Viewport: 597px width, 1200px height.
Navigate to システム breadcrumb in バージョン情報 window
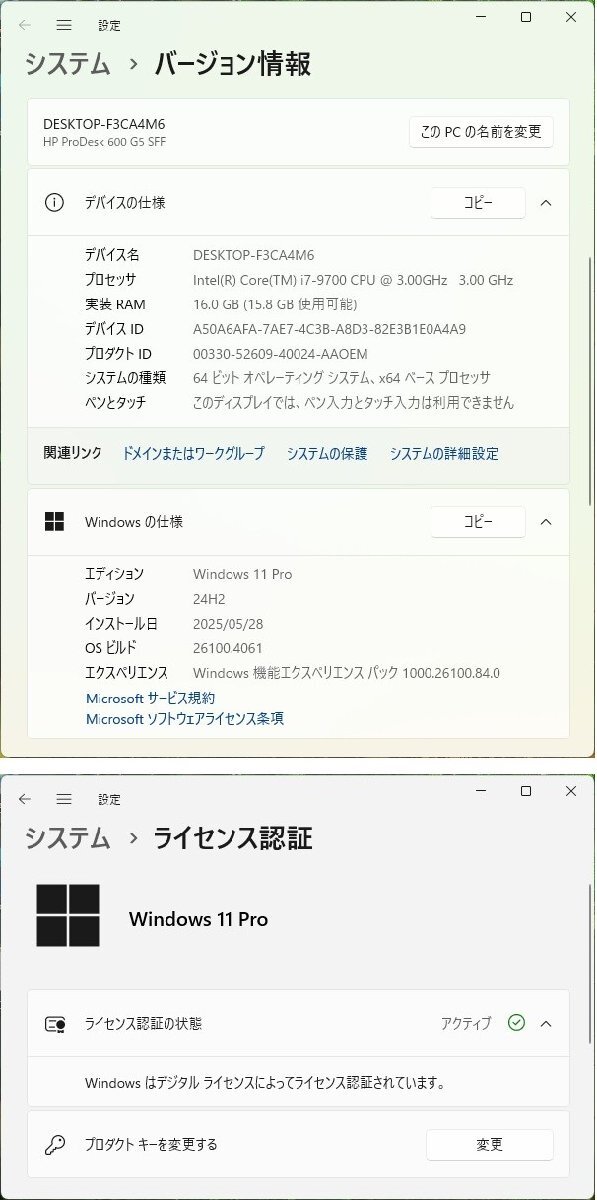[68, 64]
